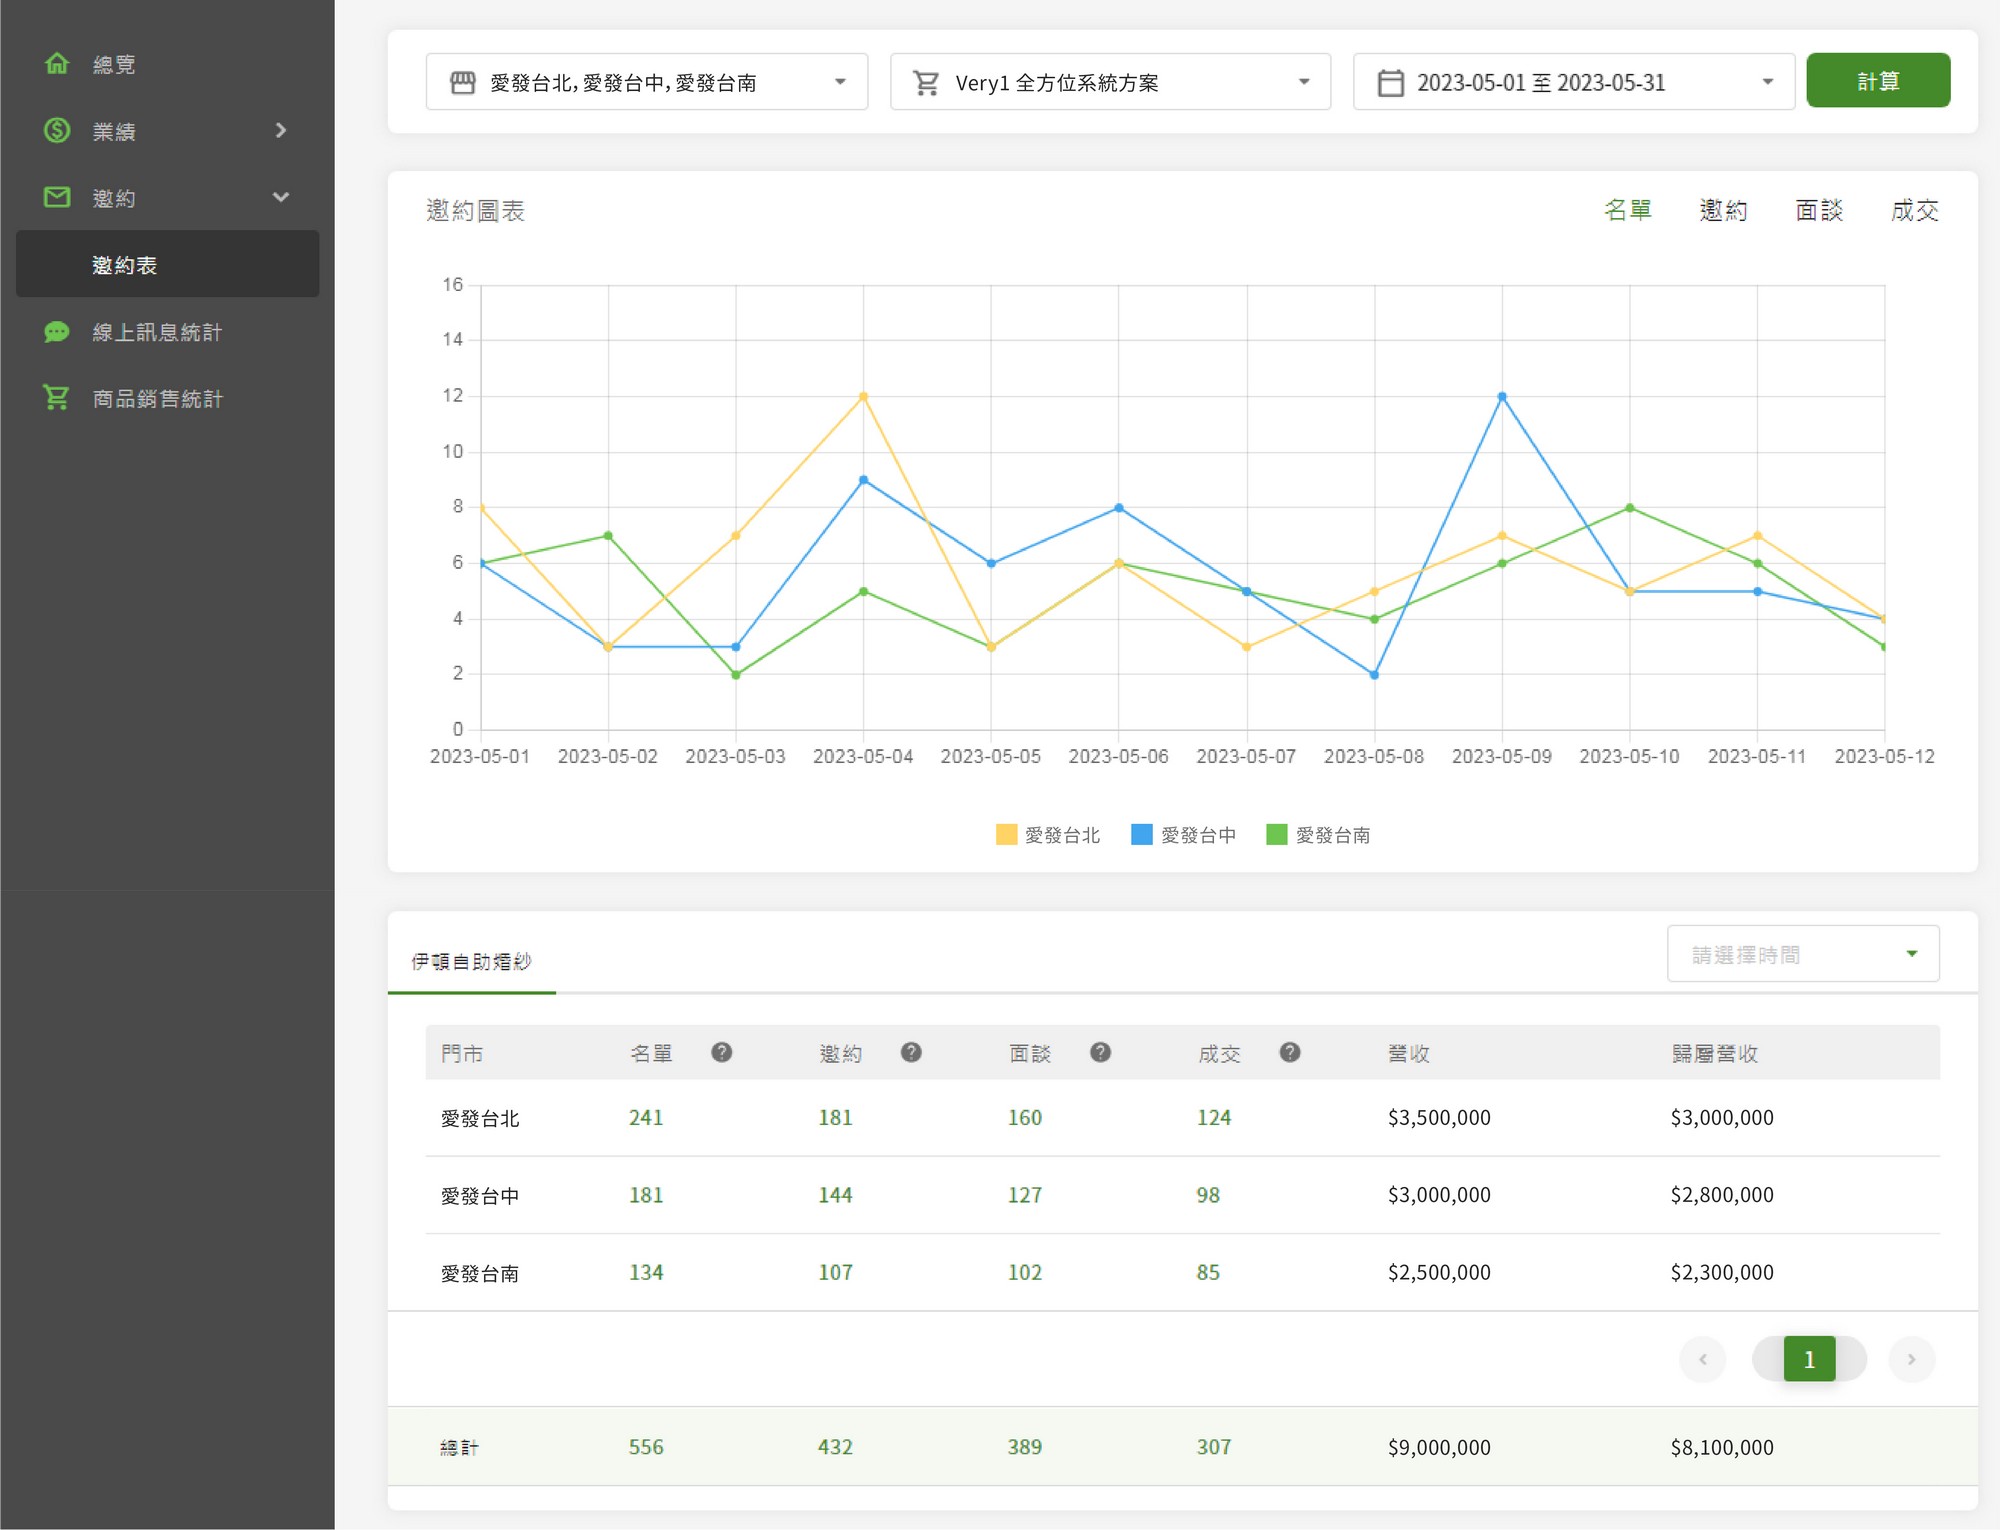
Task: Select the 伊頓自助婚紗 tab
Action: 471,961
